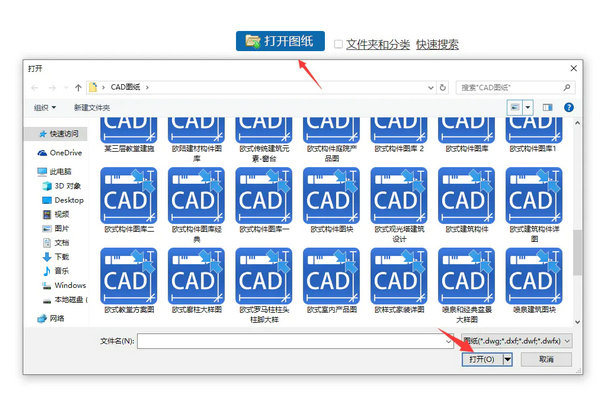
Task: Open the address bar history dropdown
Action: (x=430, y=88)
